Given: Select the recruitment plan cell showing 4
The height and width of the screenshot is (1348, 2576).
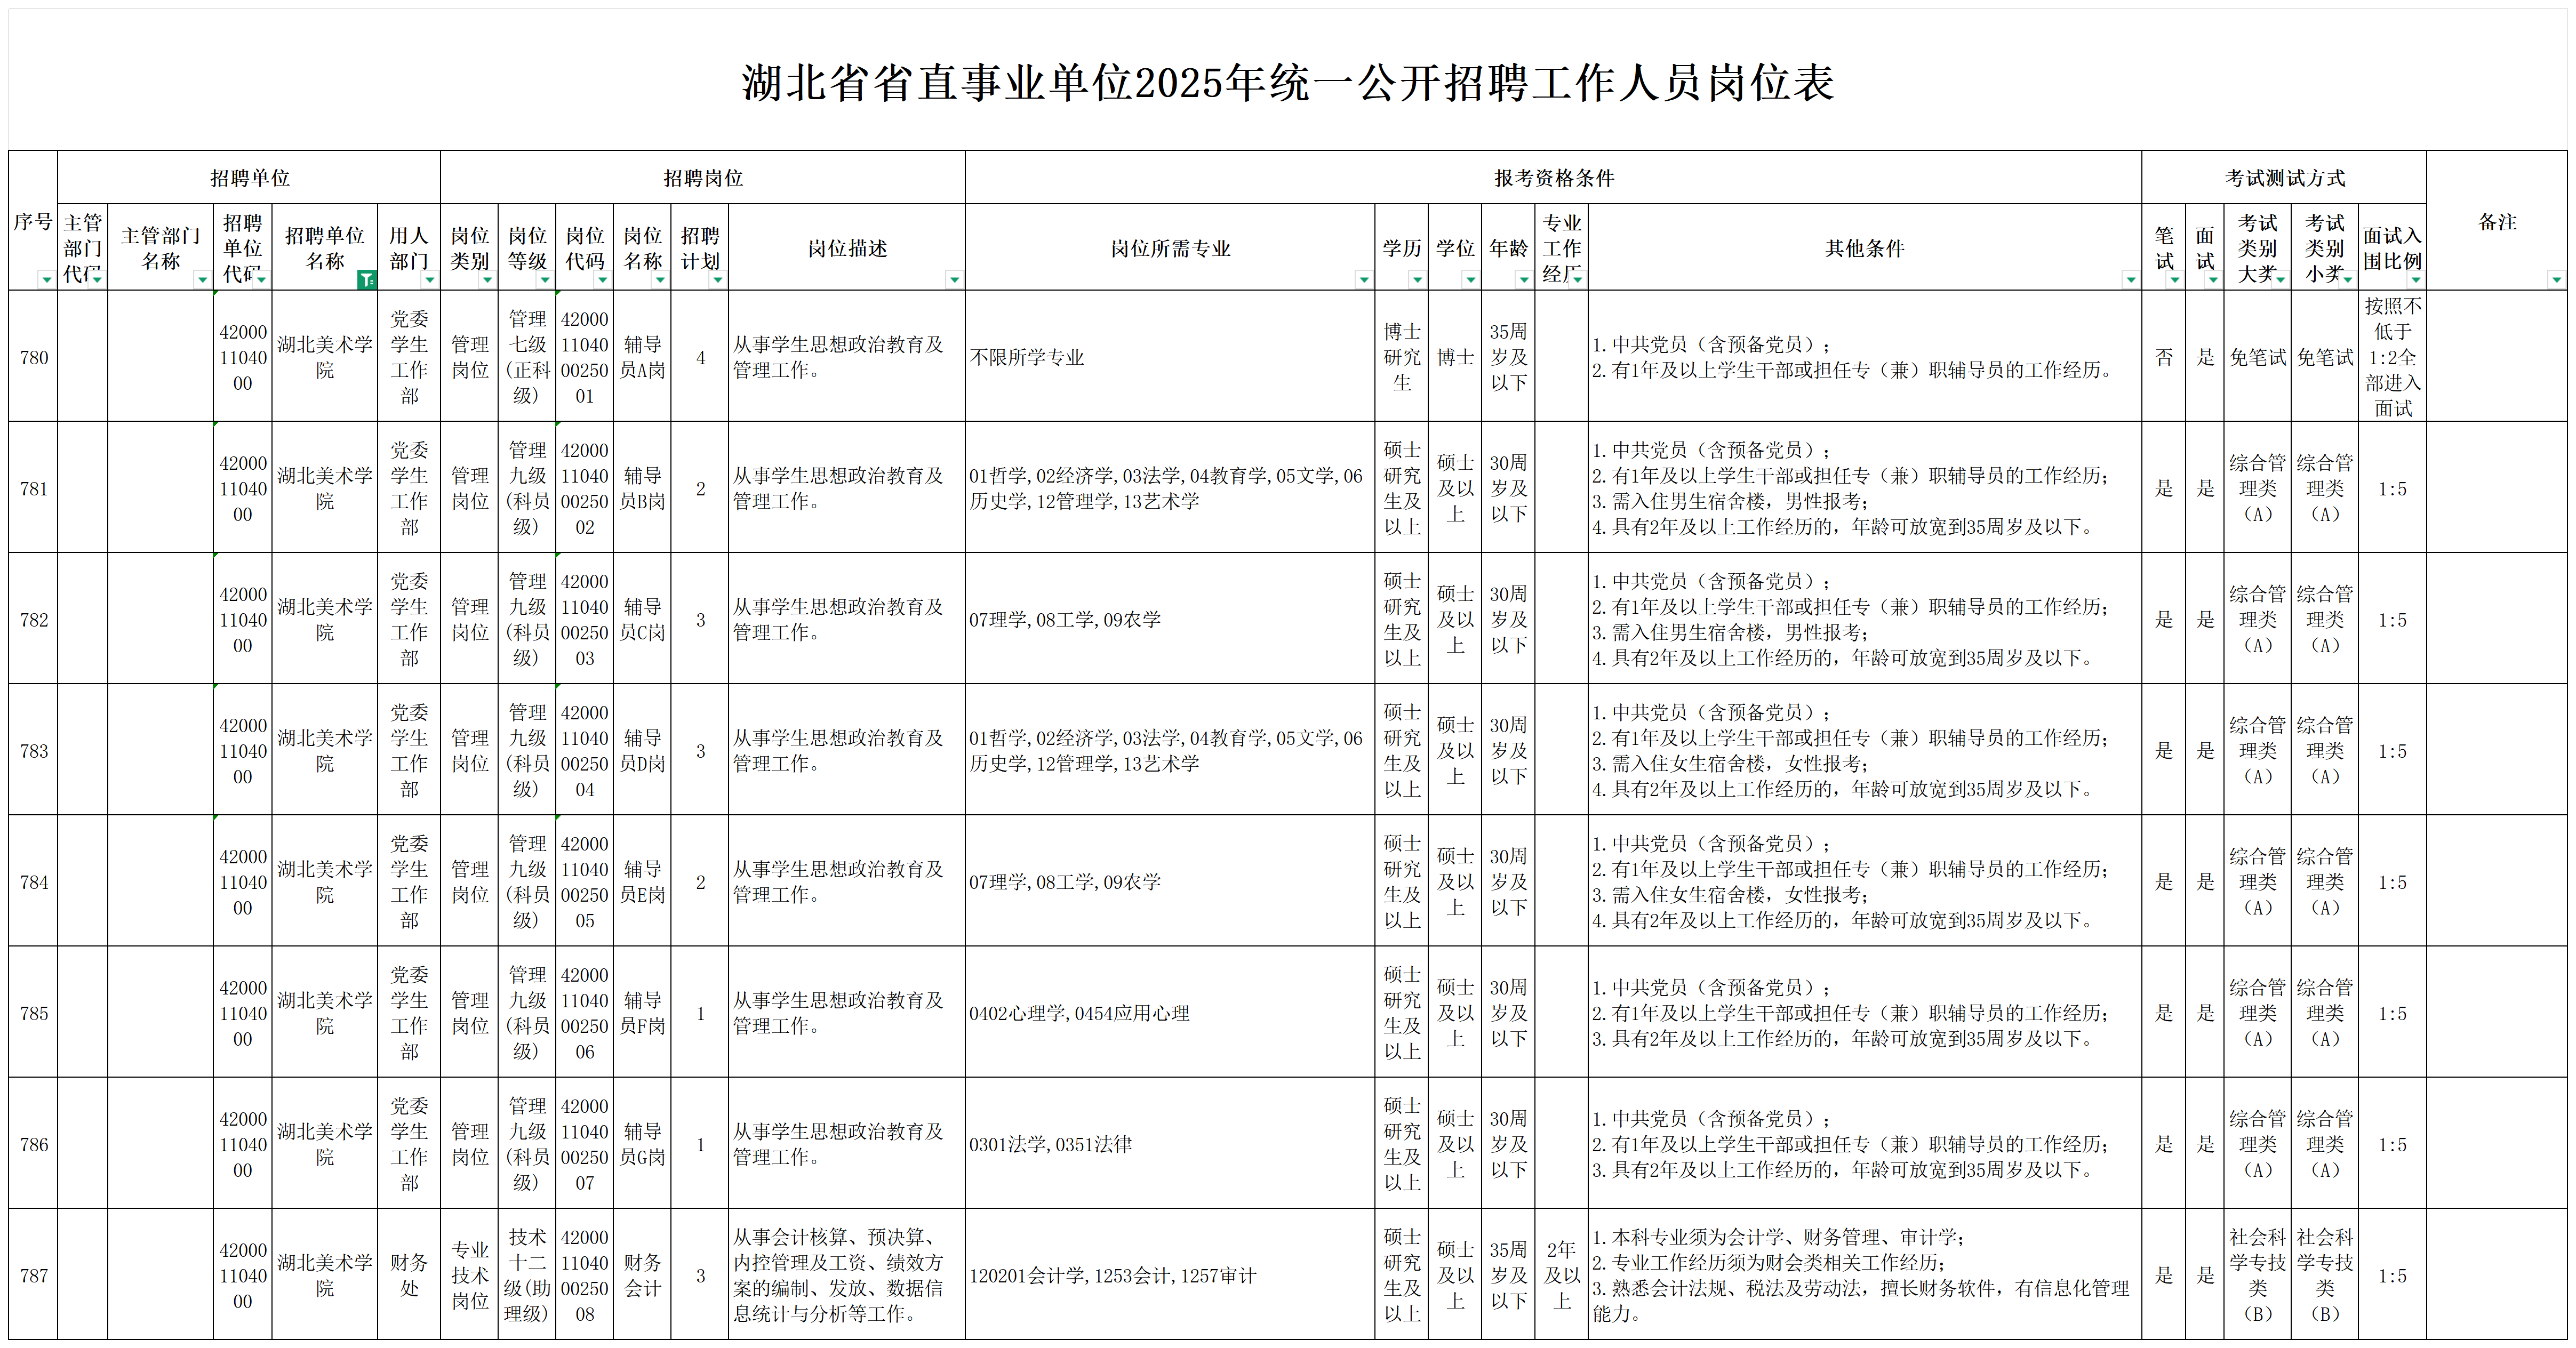Looking at the screenshot, I should (700, 357).
